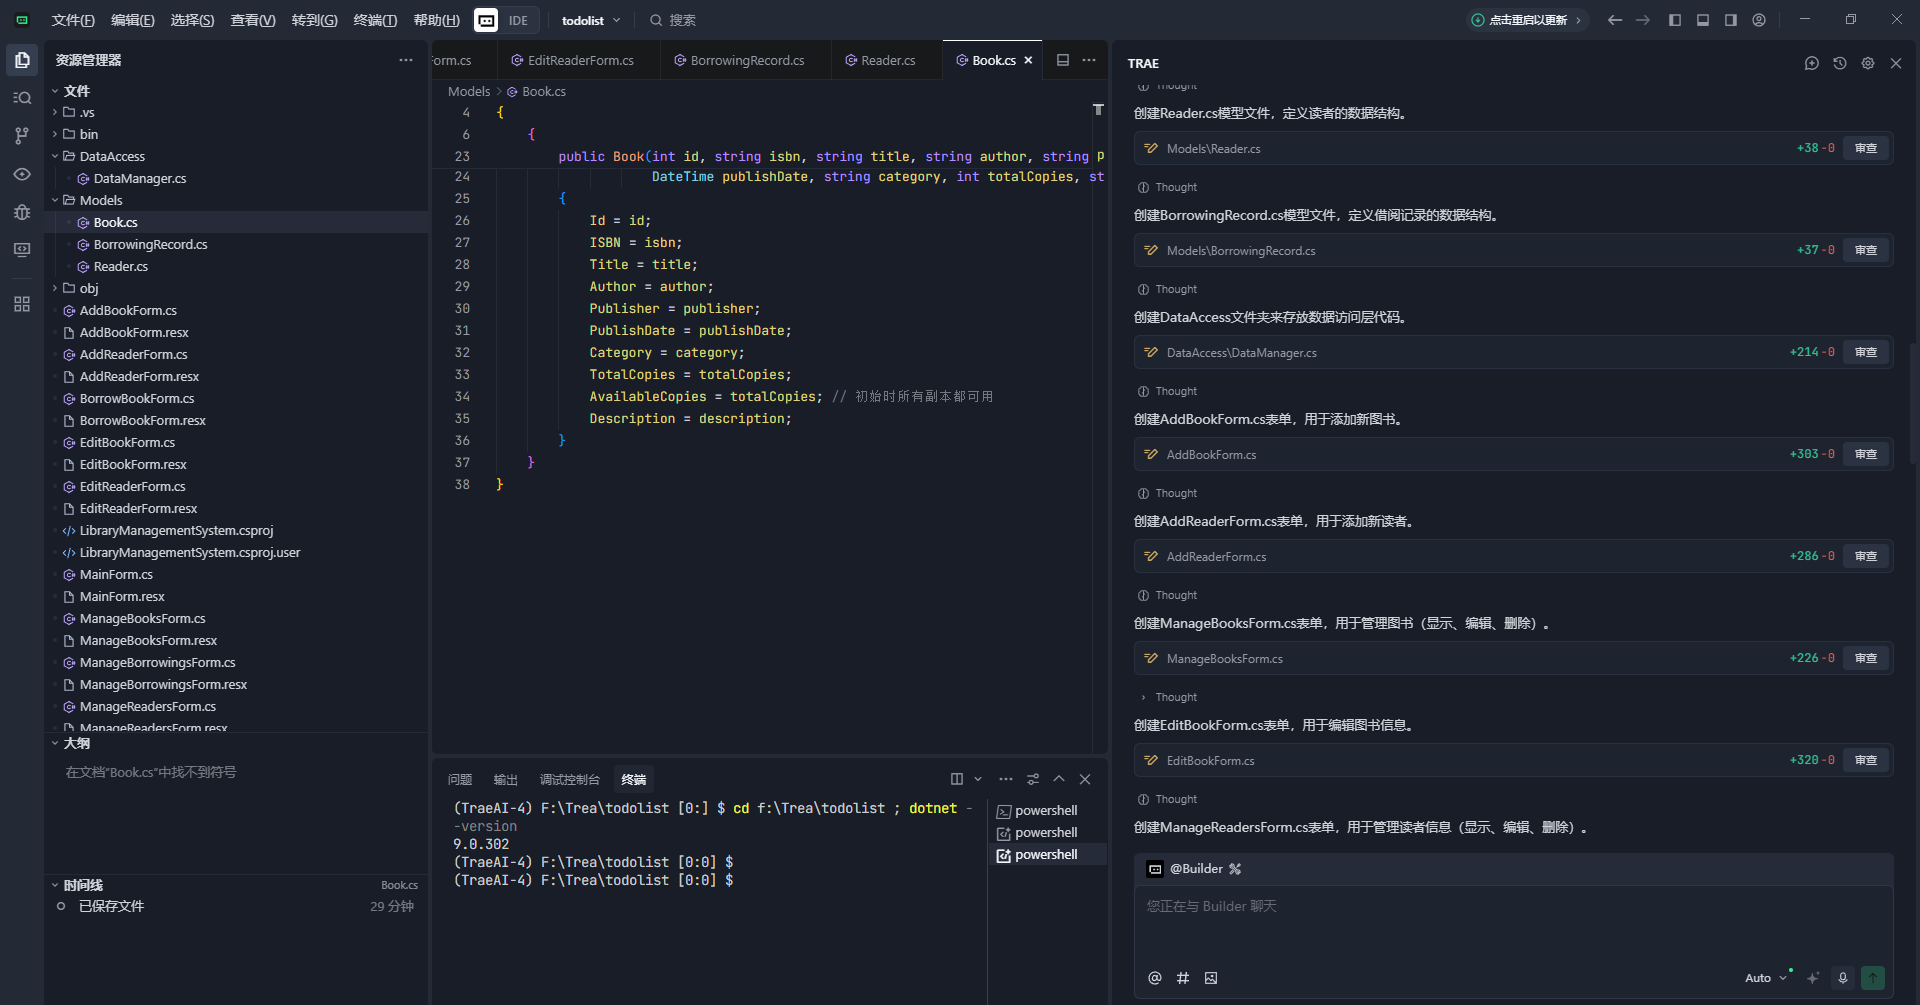This screenshot has width=1920, height=1005.
Task: Split the editor with the layout icon
Action: point(1063,60)
